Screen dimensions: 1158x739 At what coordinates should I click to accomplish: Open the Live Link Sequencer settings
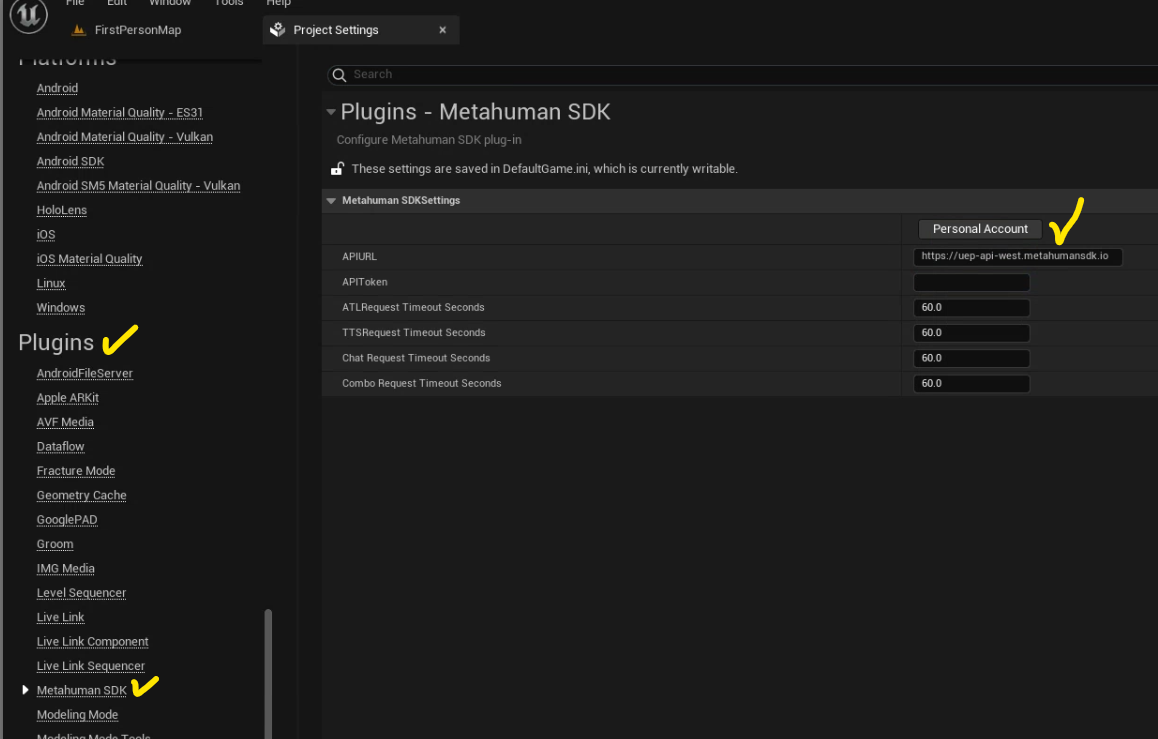pos(91,665)
